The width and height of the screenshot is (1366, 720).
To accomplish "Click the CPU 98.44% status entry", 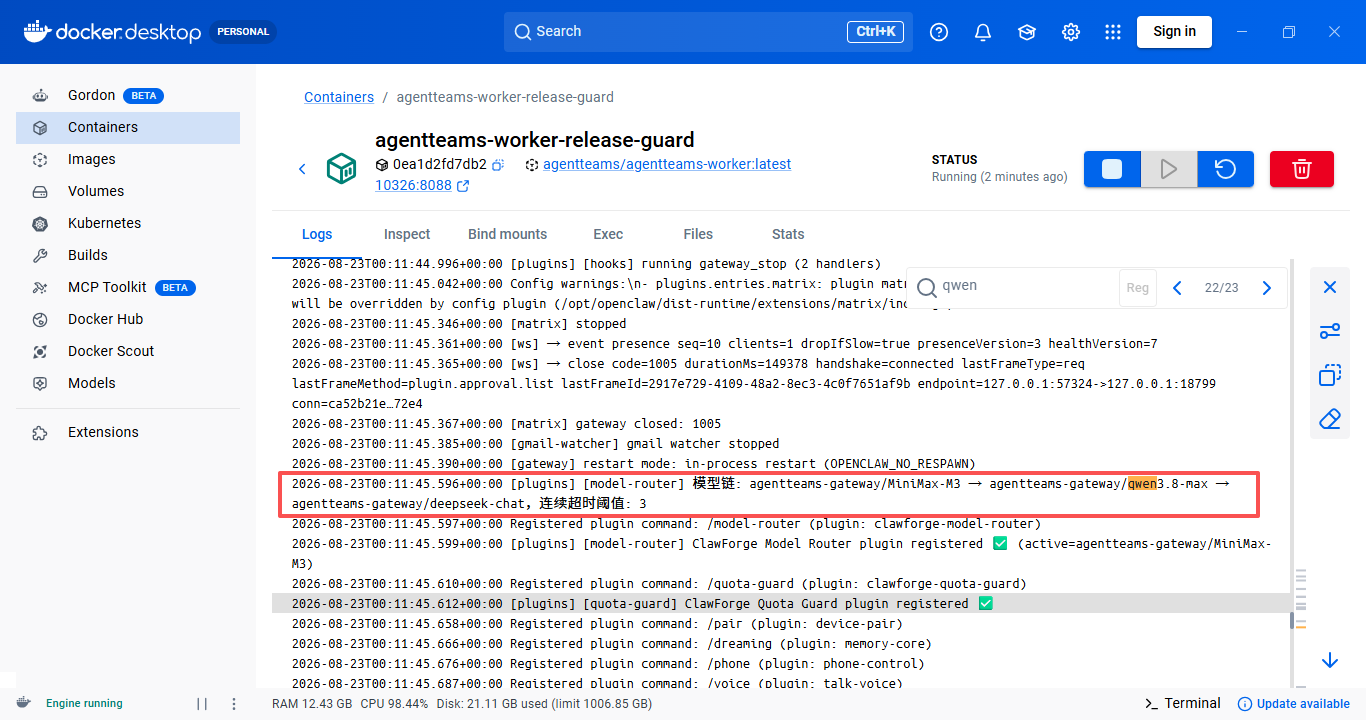I will [x=394, y=704].
